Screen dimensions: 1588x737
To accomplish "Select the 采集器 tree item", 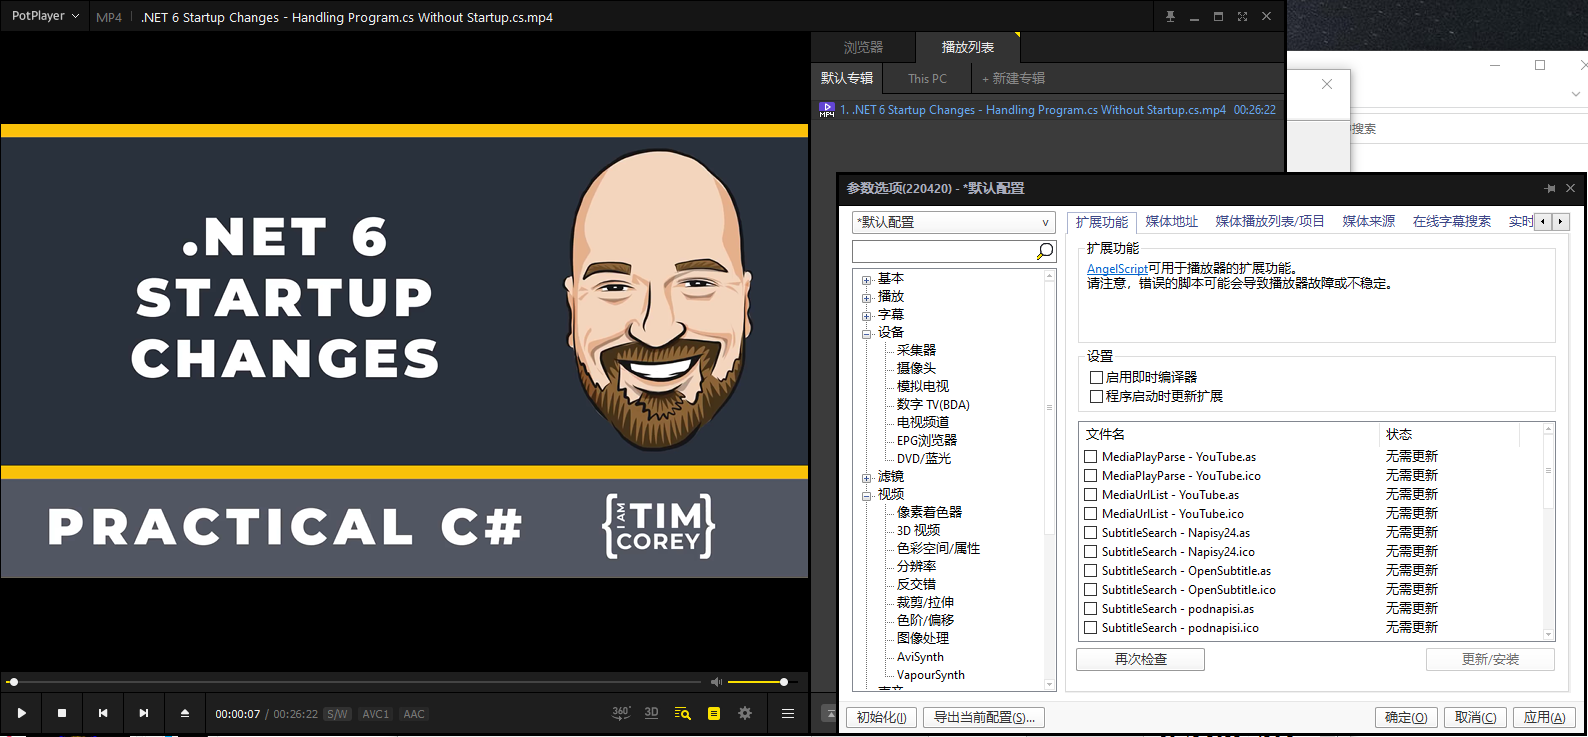I will click(x=916, y=351).
